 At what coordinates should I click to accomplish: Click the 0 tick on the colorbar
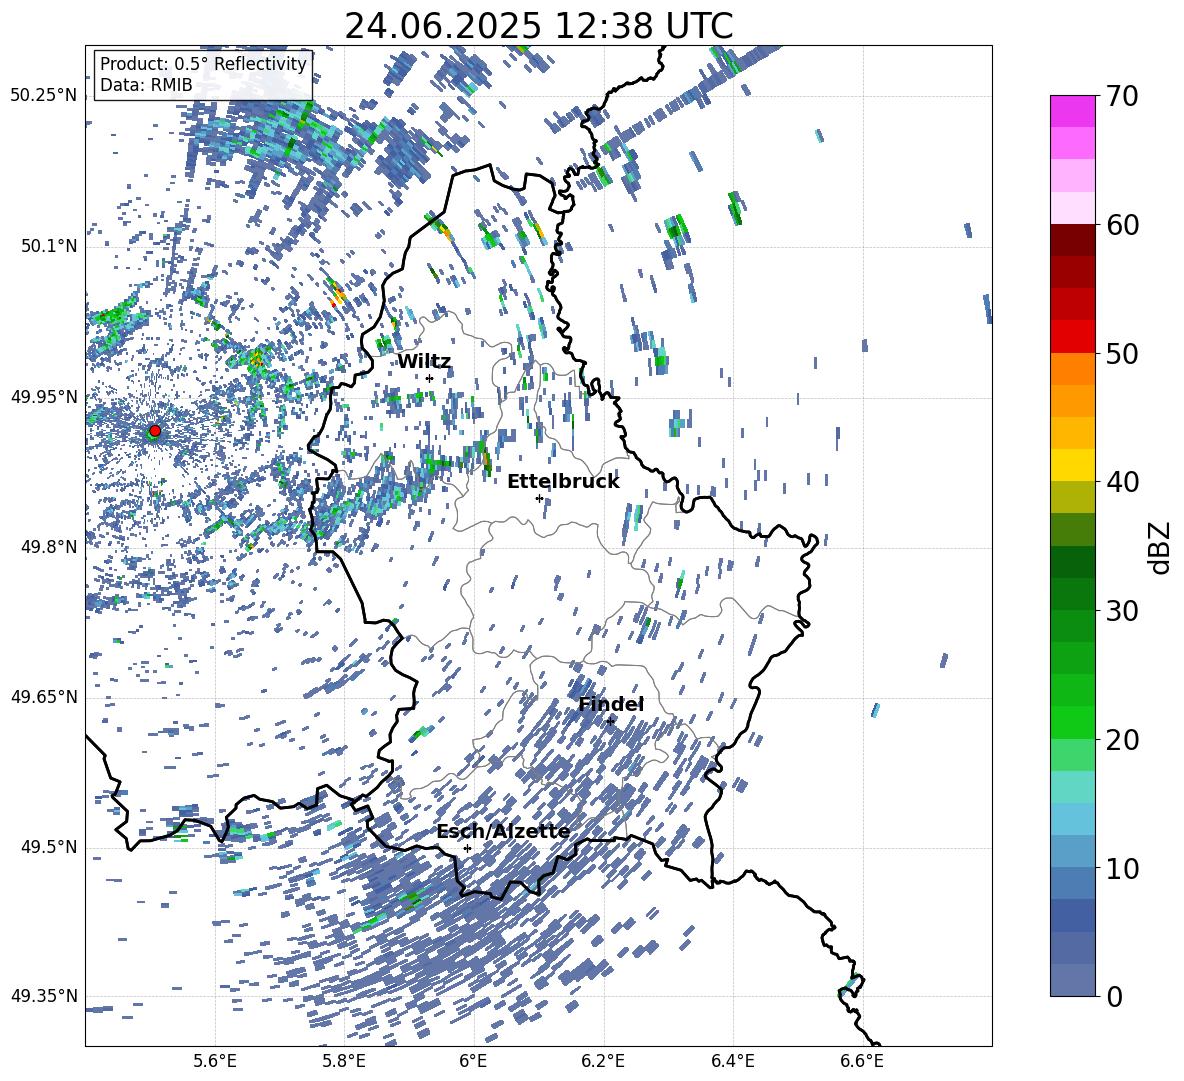point(1114,996)
